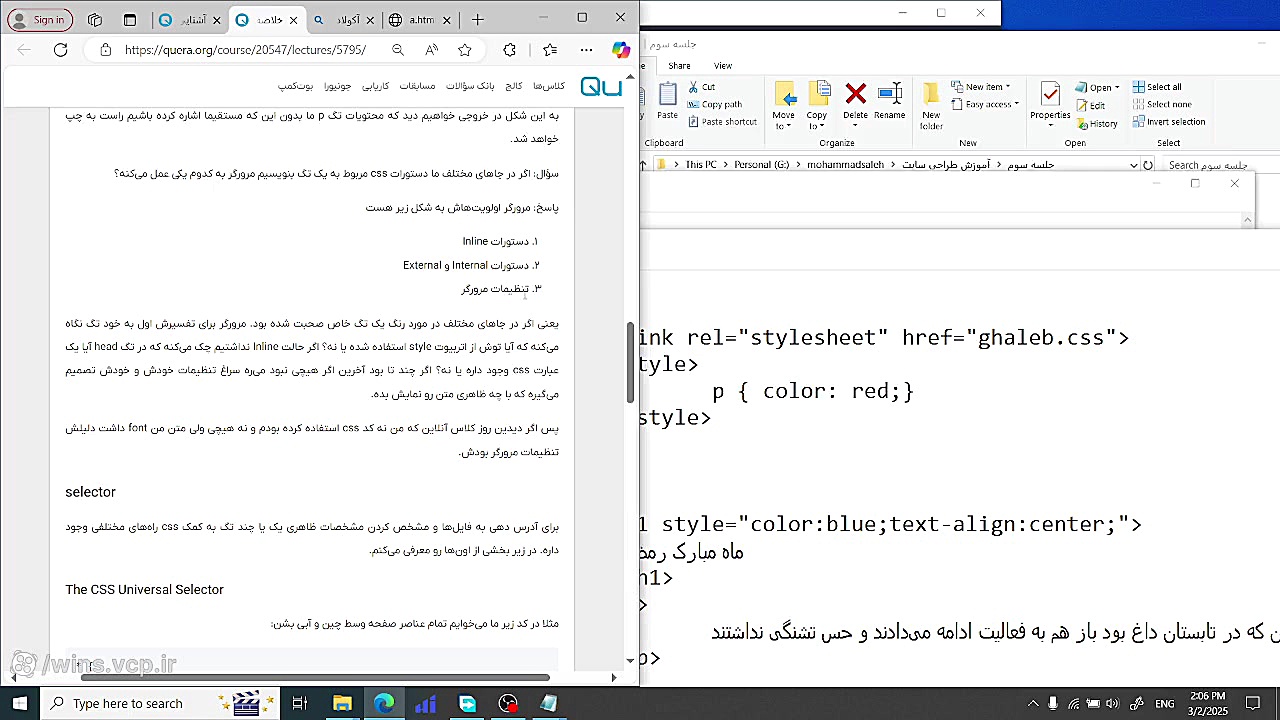The image size is (1280, 720).
Task: Open کلاس‌ها link in Quera navigation
Action: coord(549,87)
